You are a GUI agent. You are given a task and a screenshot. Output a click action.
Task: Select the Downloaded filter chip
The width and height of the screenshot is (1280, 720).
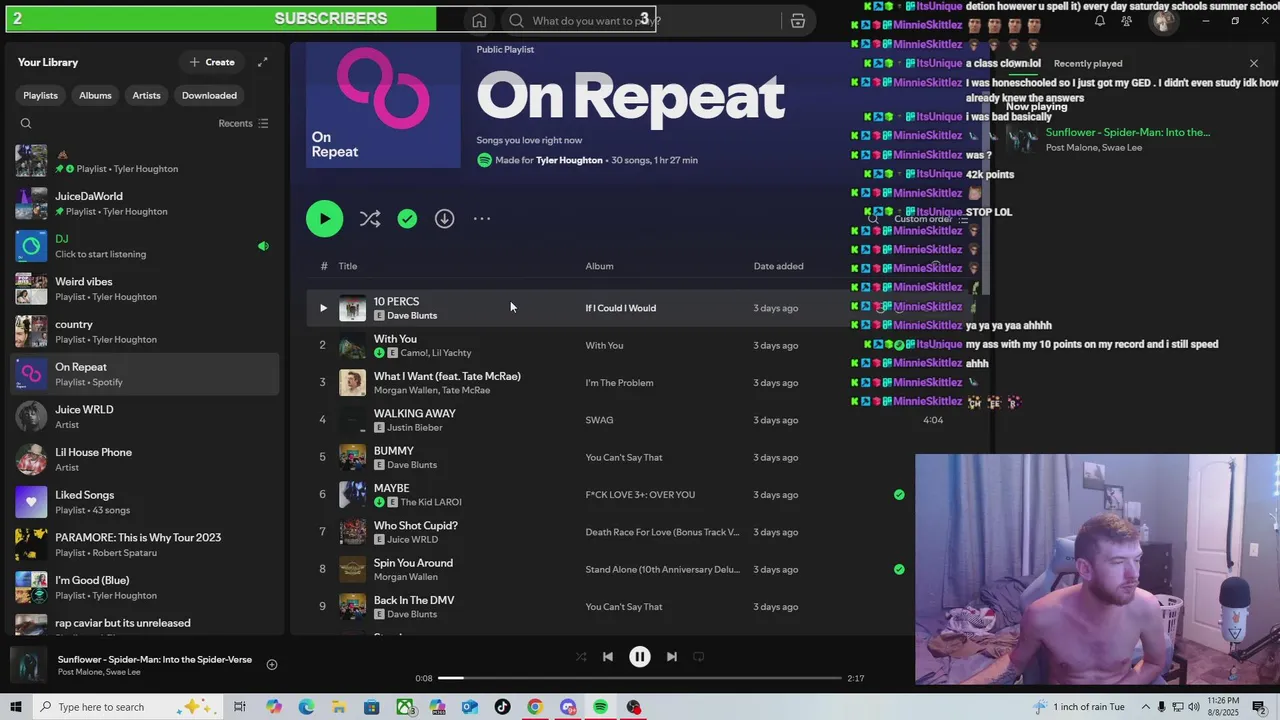click(x=209, y=95)
